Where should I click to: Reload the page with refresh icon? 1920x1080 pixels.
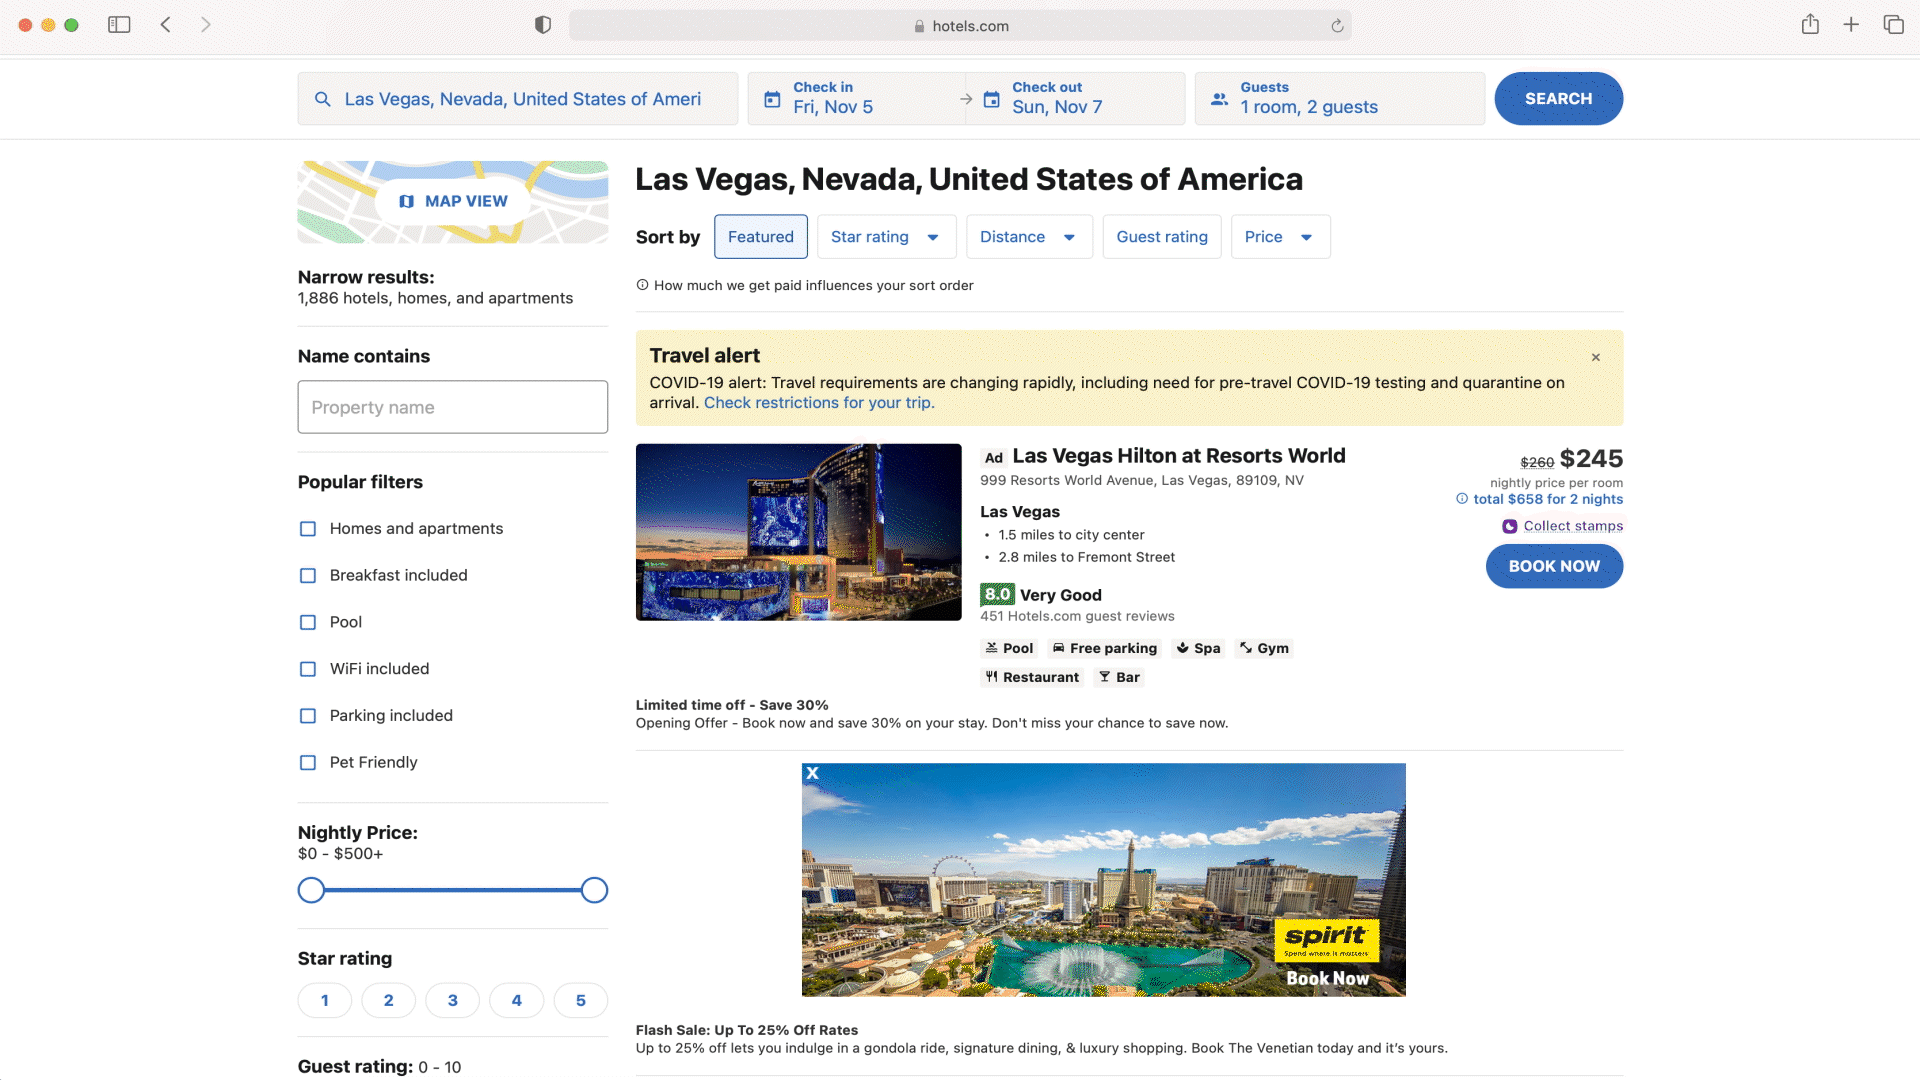point(1337,26)
